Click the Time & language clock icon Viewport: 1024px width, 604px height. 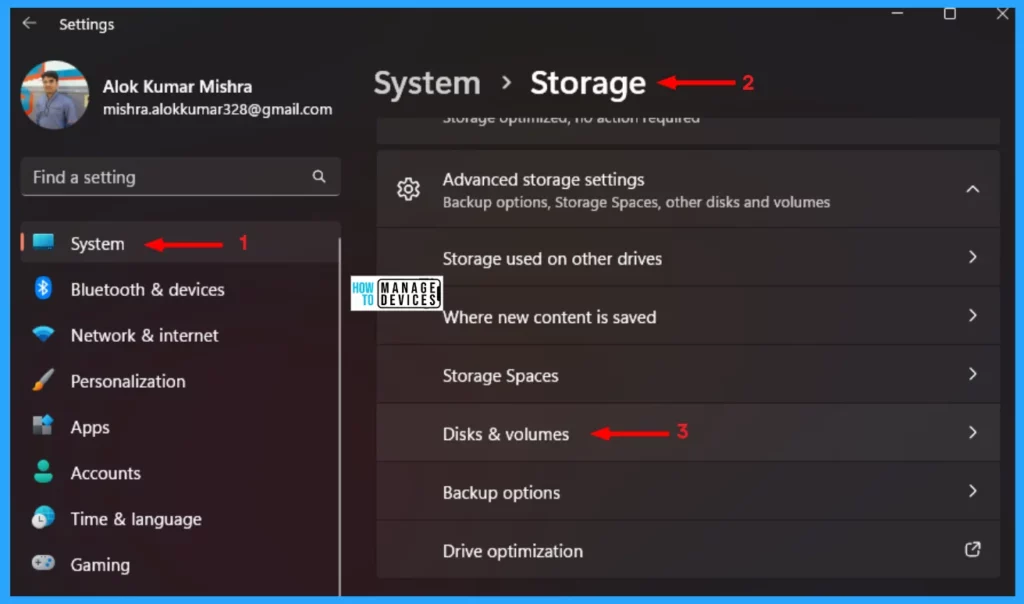click(x=43, y=517)
